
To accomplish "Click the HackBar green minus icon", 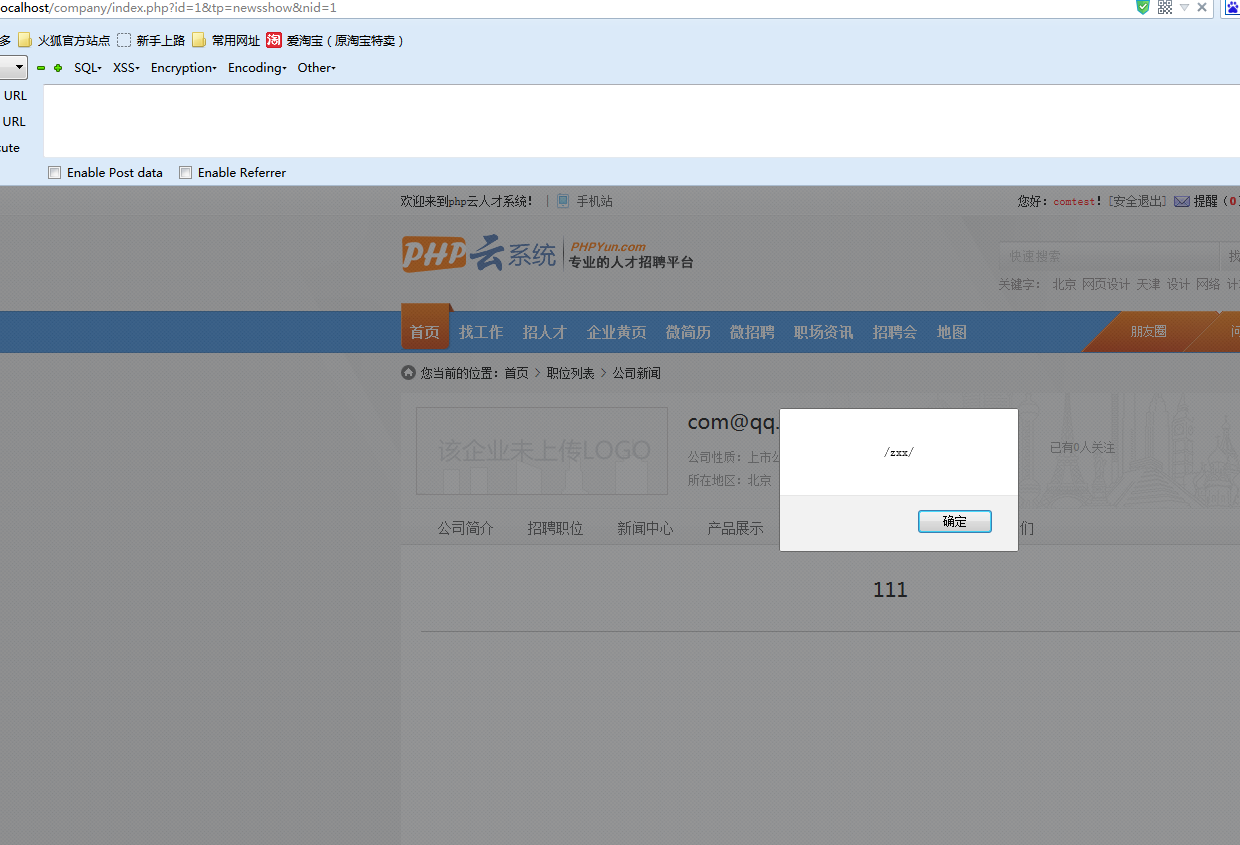I will 41,68.
